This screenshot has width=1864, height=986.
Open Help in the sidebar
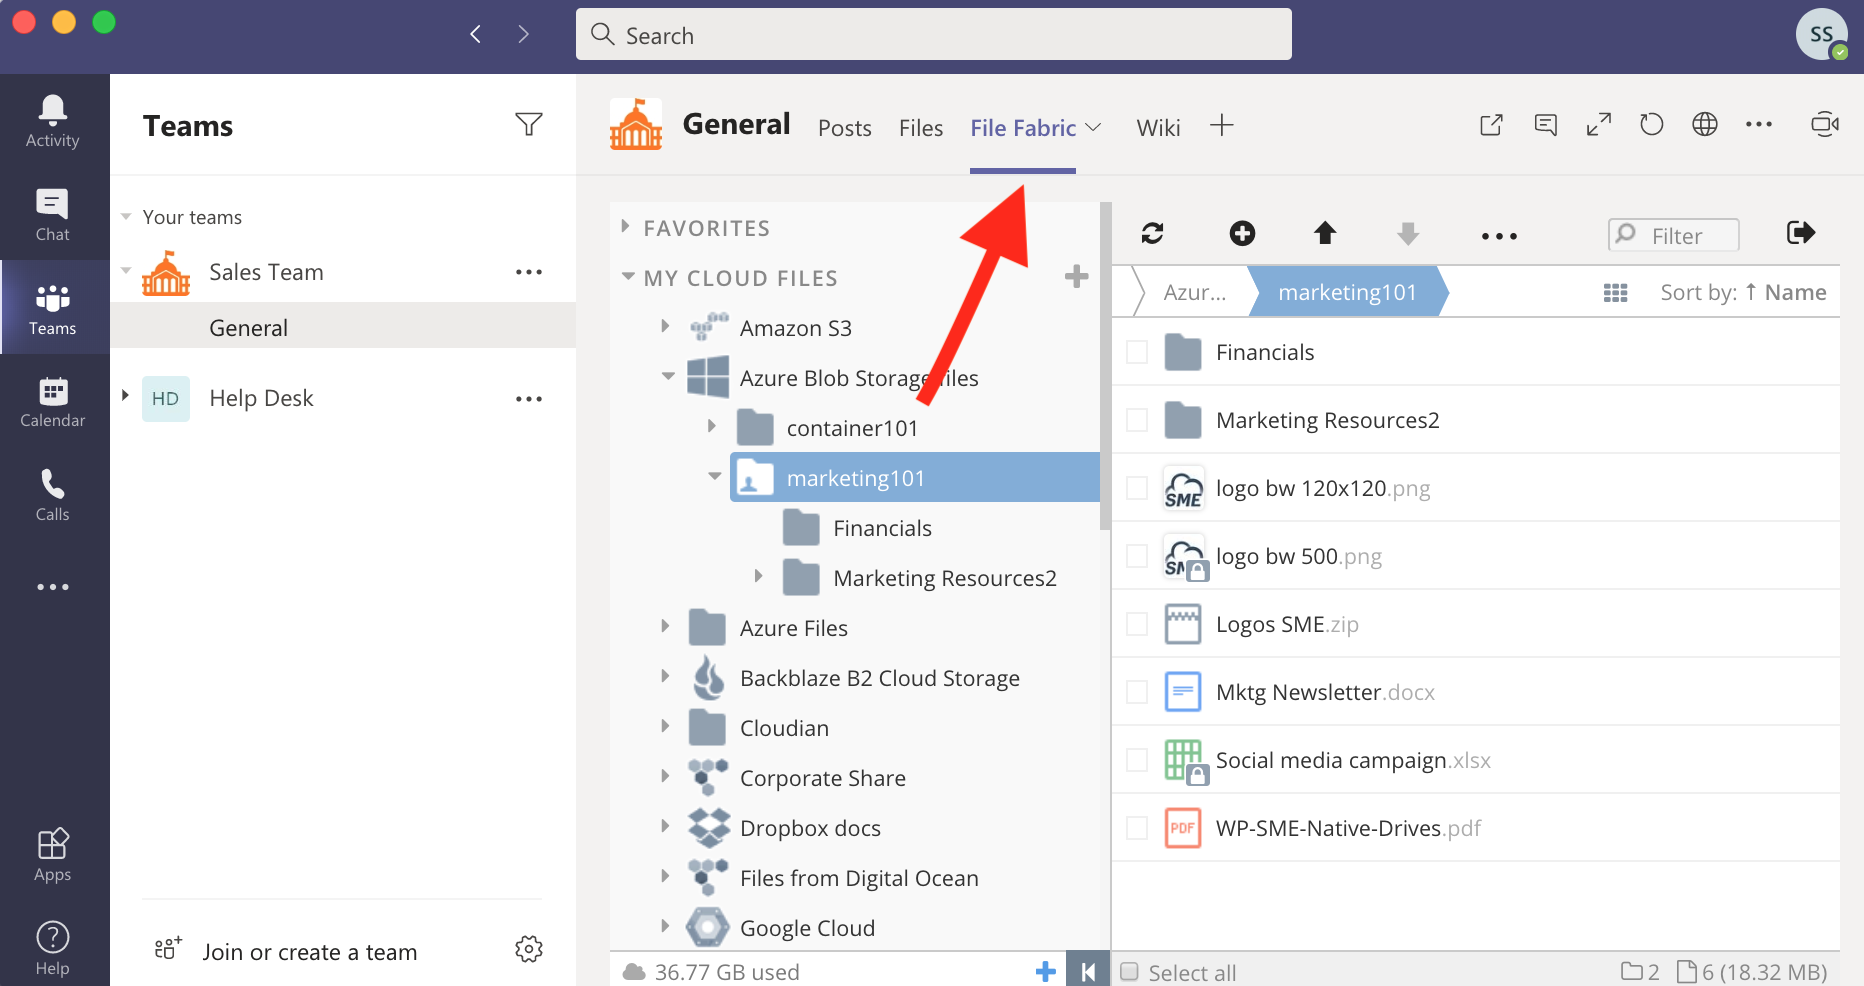52,947
